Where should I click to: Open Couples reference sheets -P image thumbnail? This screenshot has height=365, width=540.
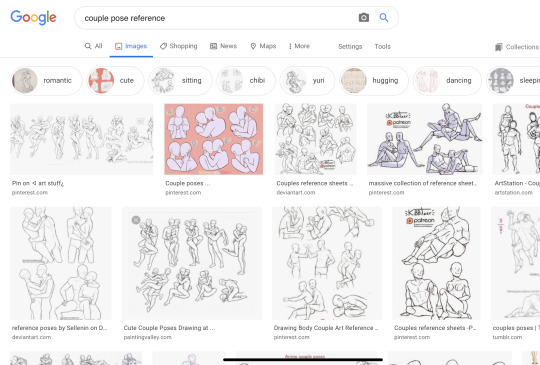pos(436,263)
